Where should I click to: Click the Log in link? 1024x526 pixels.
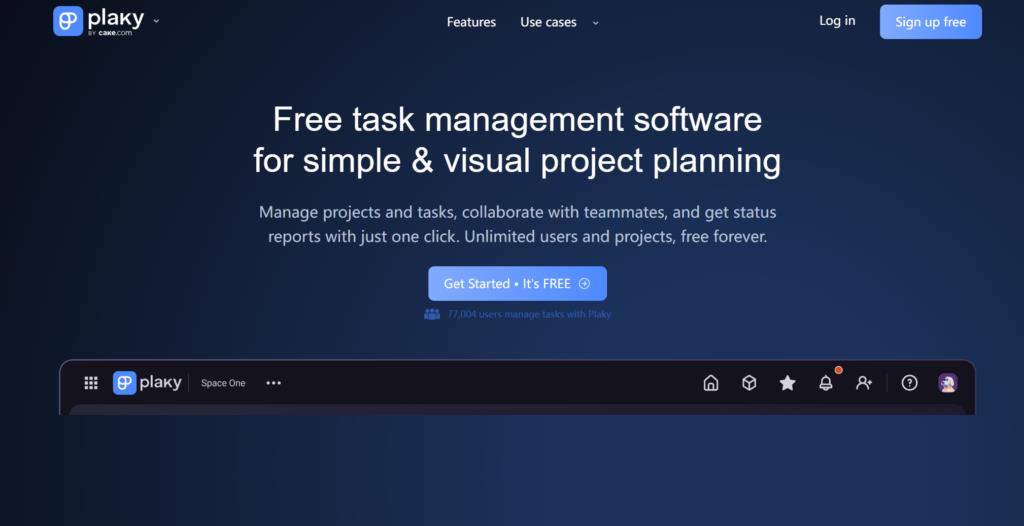point(837,21)
